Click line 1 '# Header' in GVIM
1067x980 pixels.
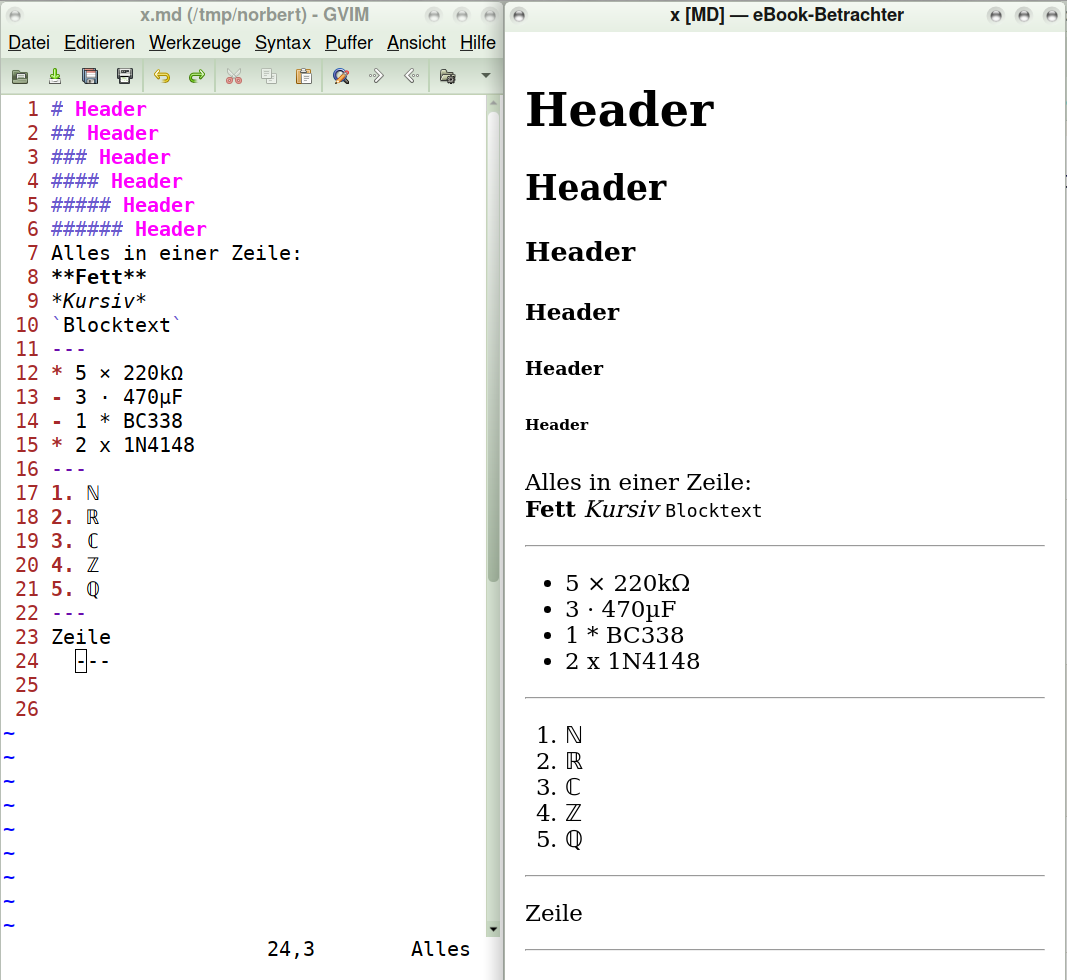(99, 109)
